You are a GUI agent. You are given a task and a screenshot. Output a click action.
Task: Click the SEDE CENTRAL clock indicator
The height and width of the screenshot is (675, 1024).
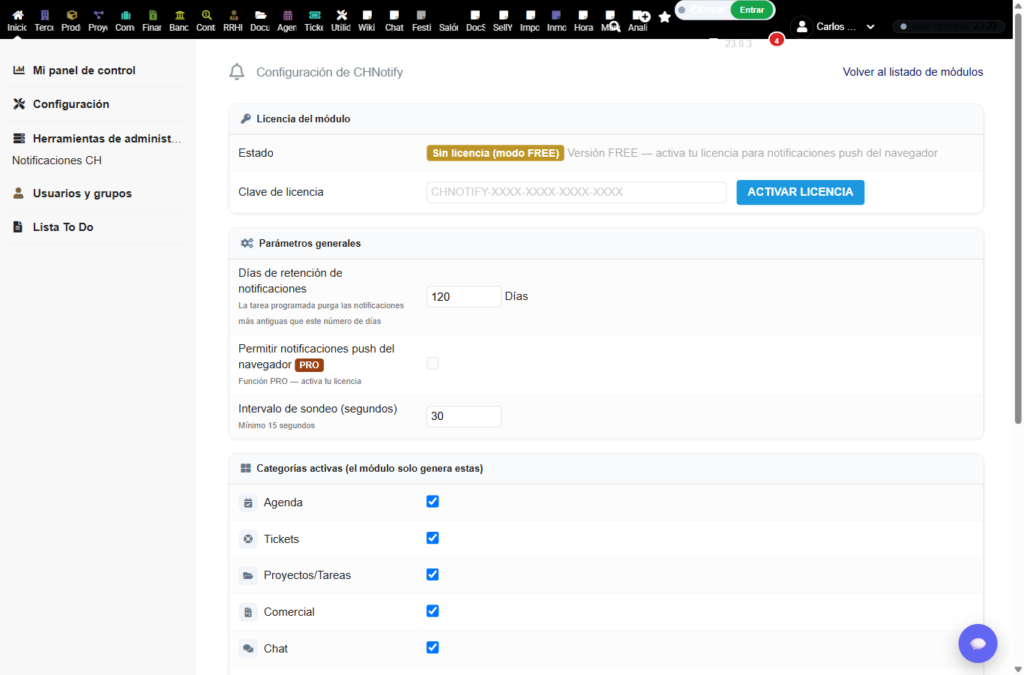(x=948, y=27)
